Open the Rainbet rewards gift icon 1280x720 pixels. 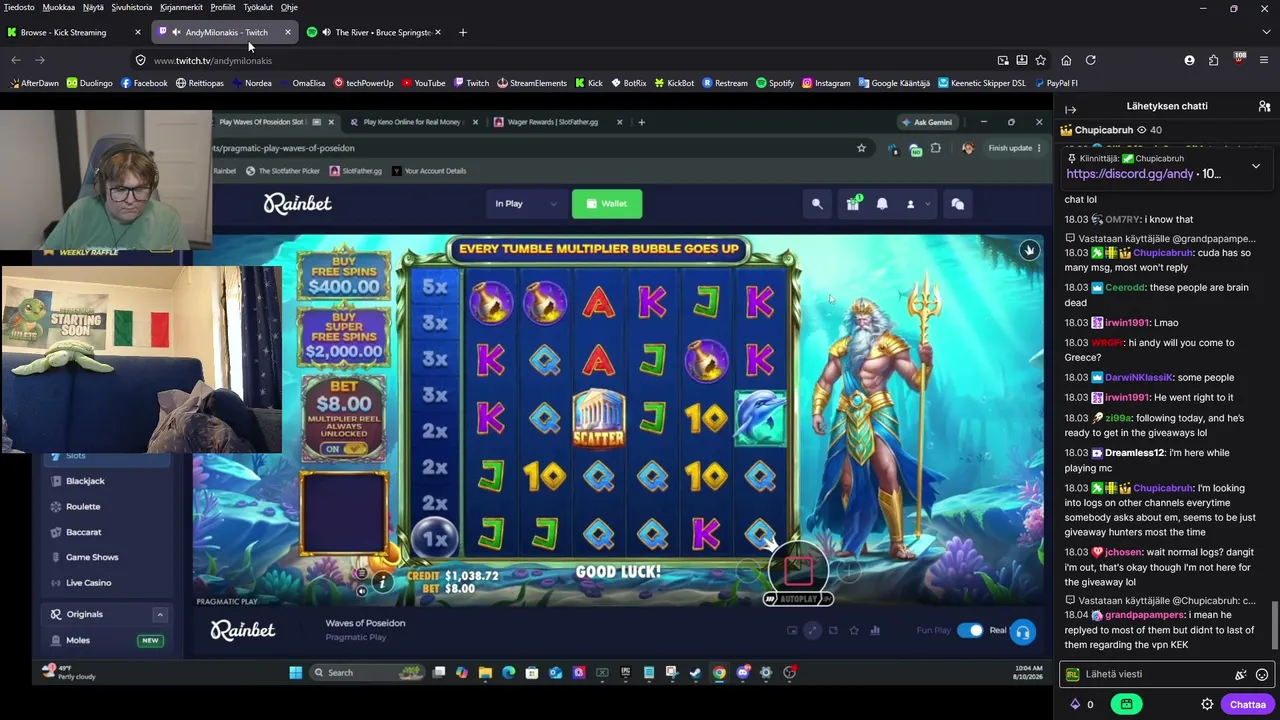click(x=853, y=204)
